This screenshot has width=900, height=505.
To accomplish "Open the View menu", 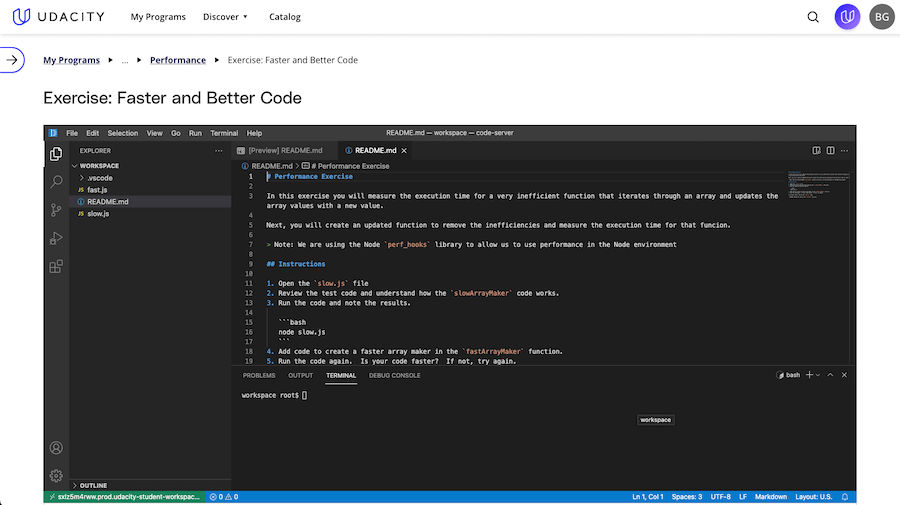I will (x=154, y=133).
